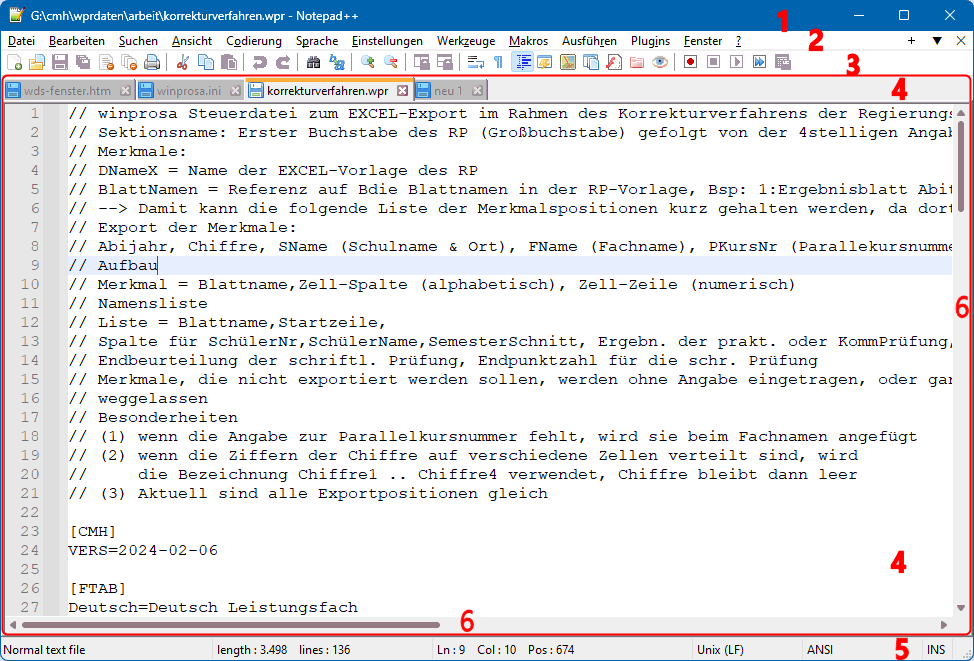
Task: Click the Save all files icon
Action: [x=82, y=62]
